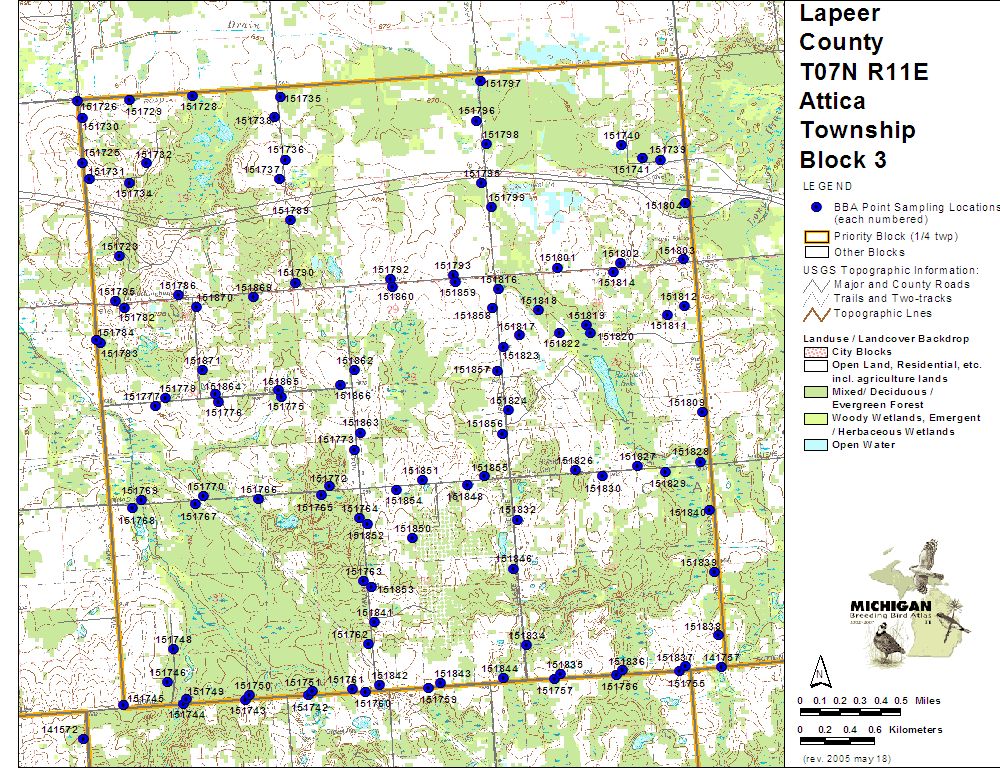The height and width of the screenshot is (768, 1000).
Task: Select the point marker labeled 151809
Action: [703, 411]
